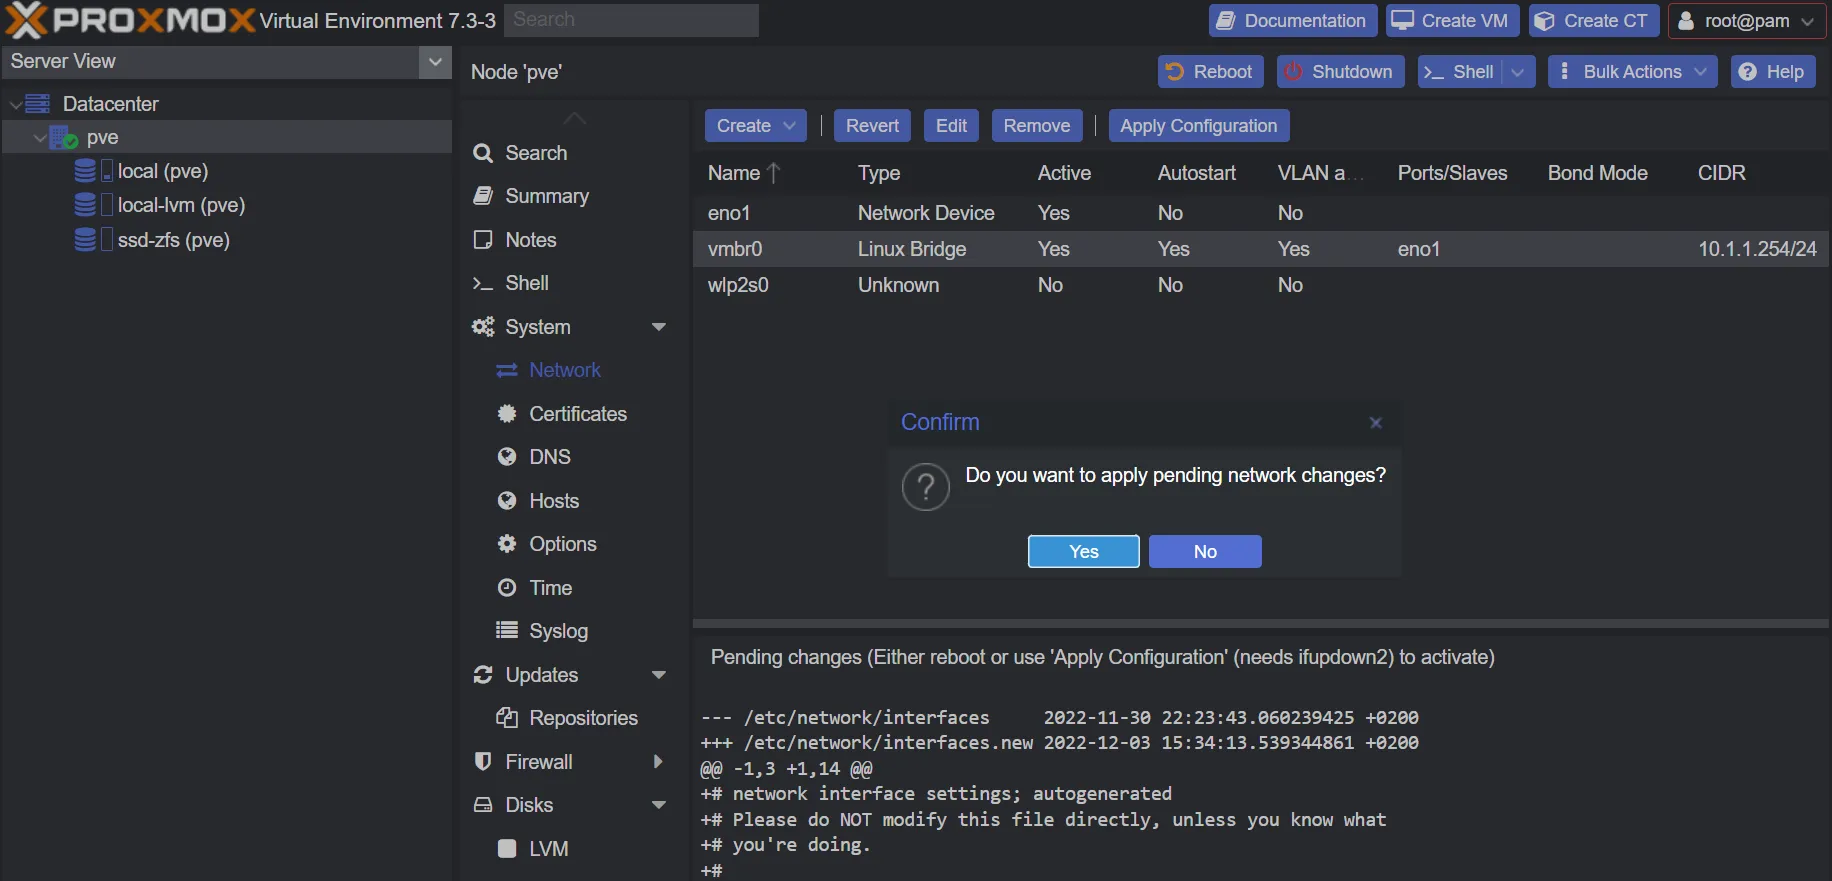Image resolution: width=1832 pixels, height=881 pixels.
Task: Open the root@pam user menu
Action: 1746,21
